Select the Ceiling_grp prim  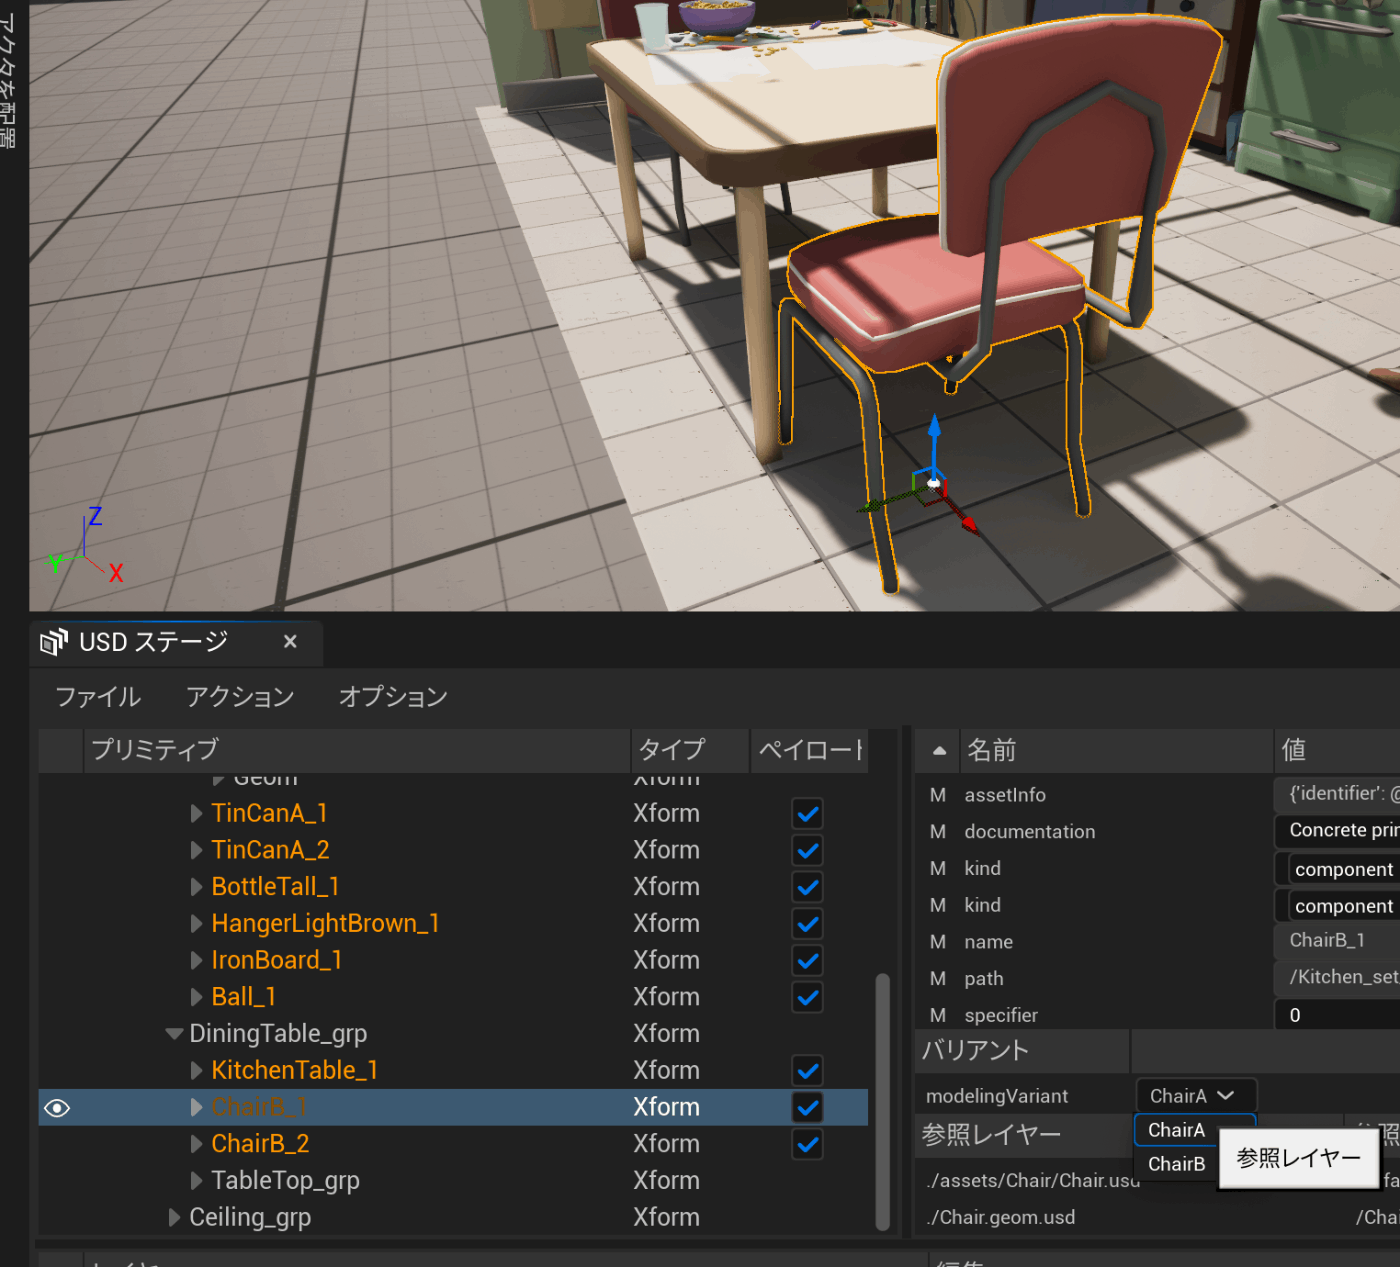point(250,1217)
